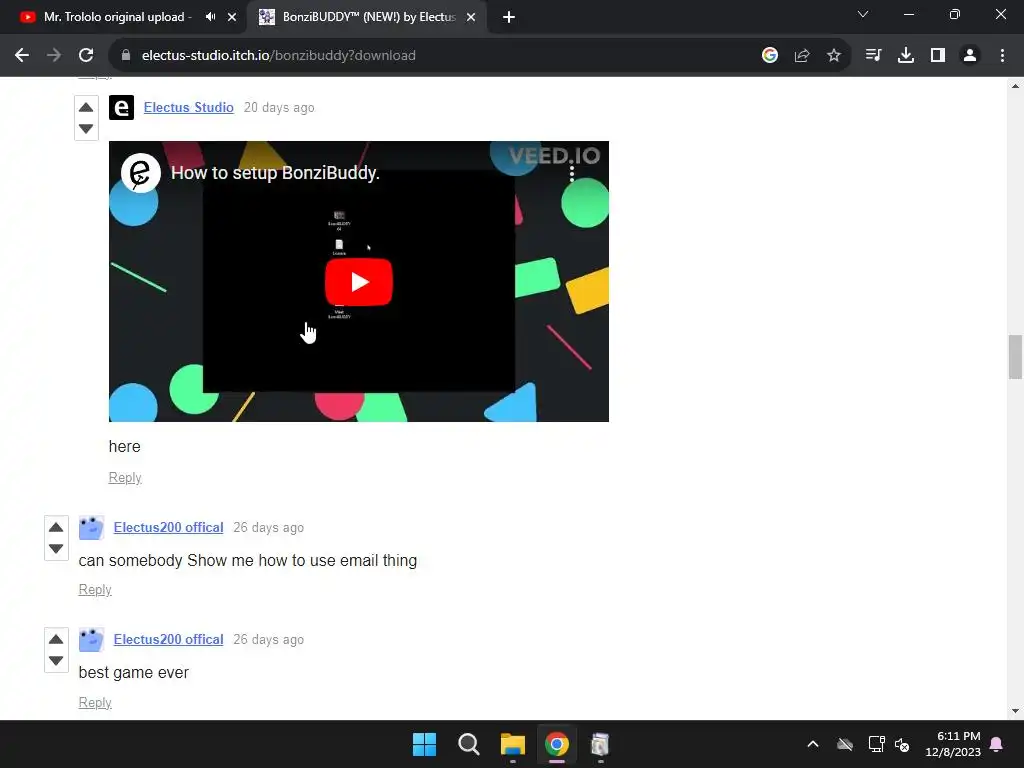The image size is (1024, 768).
Task: Downvote the 'can somebody Show me' comment
Action: pyautogui.click(x=56, y=549)
